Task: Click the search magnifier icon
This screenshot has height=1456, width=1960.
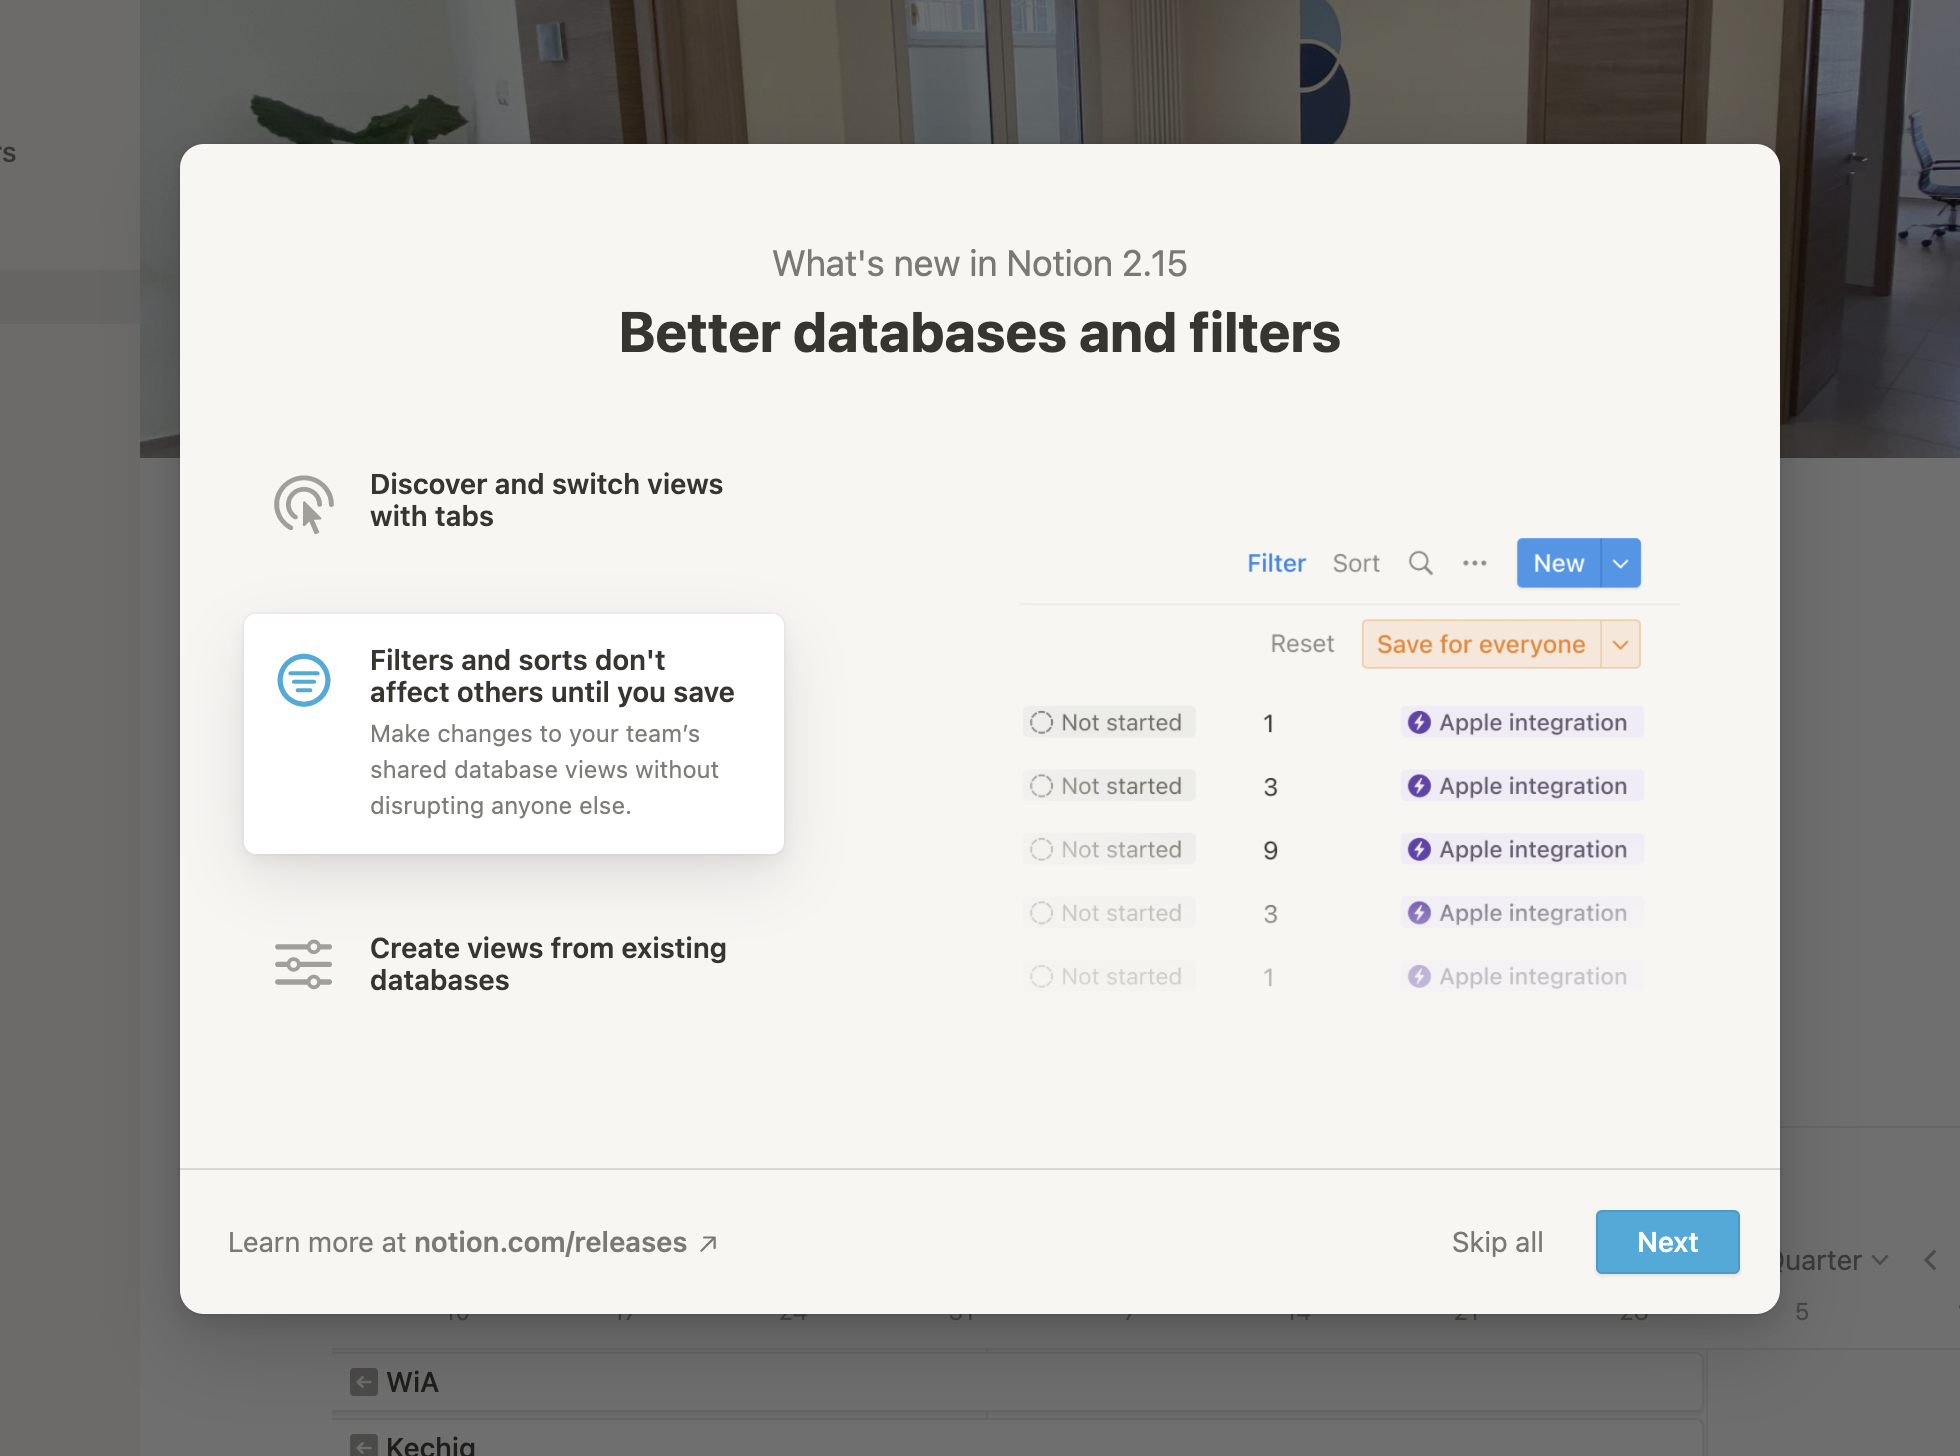Action: pyautogui.click(x=1420, y=563)
